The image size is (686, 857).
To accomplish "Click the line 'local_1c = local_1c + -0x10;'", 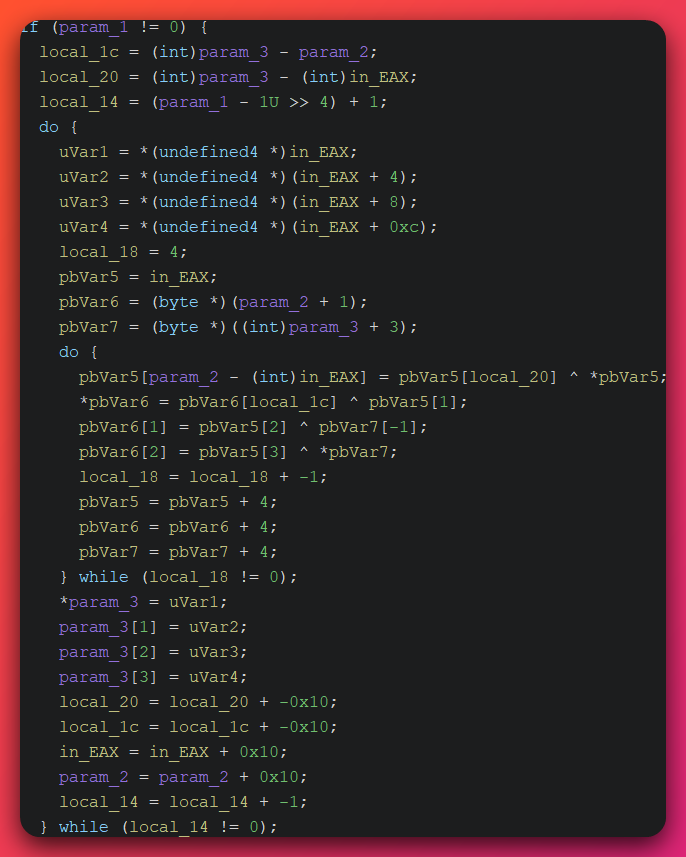I will 198,727.
